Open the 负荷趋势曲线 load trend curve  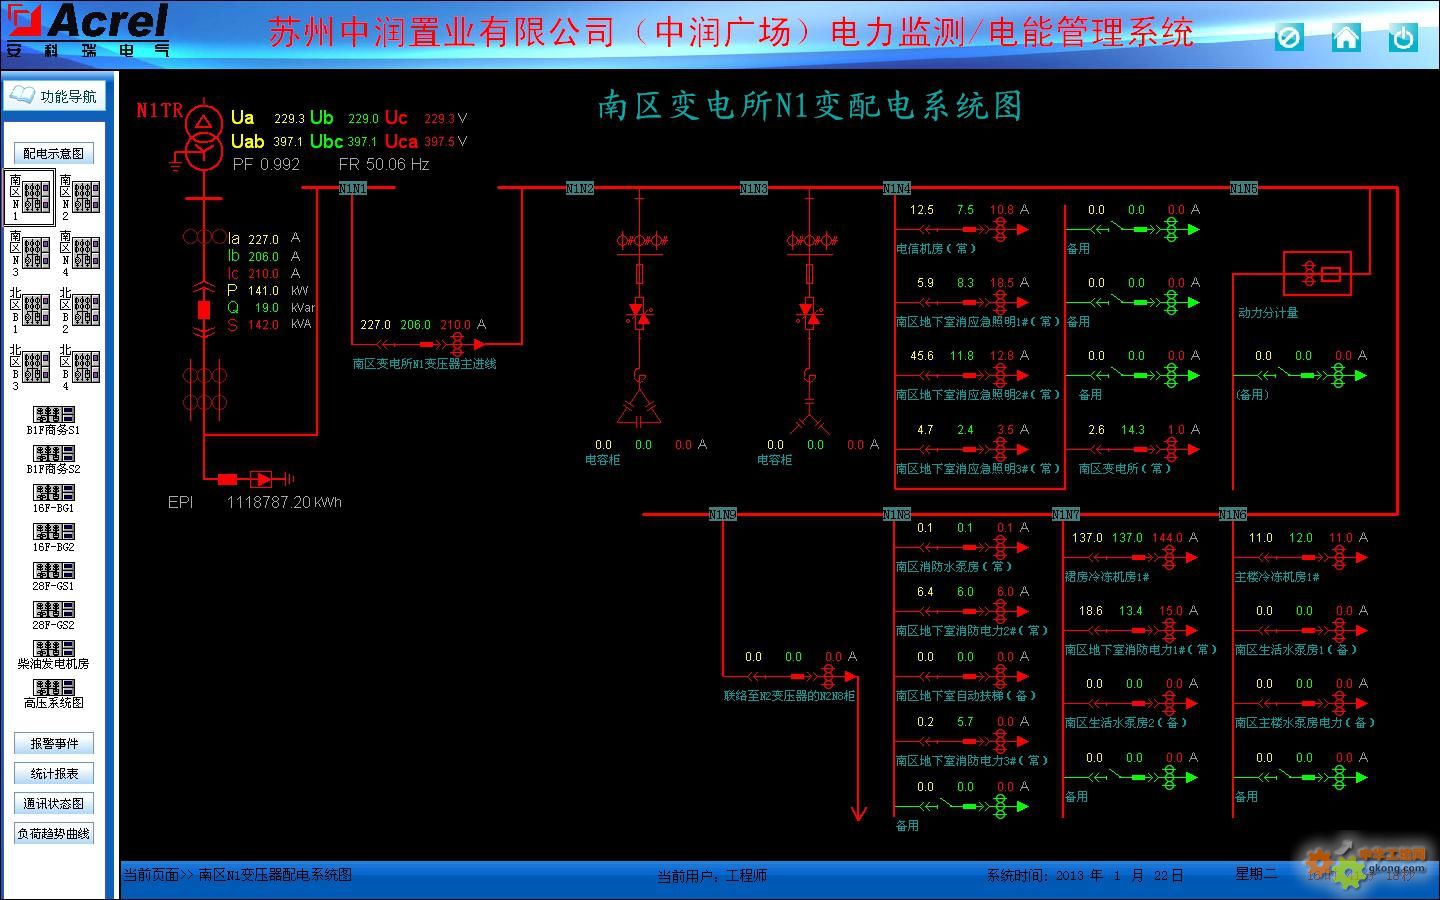pyautogui.click(x=54, y=833)
